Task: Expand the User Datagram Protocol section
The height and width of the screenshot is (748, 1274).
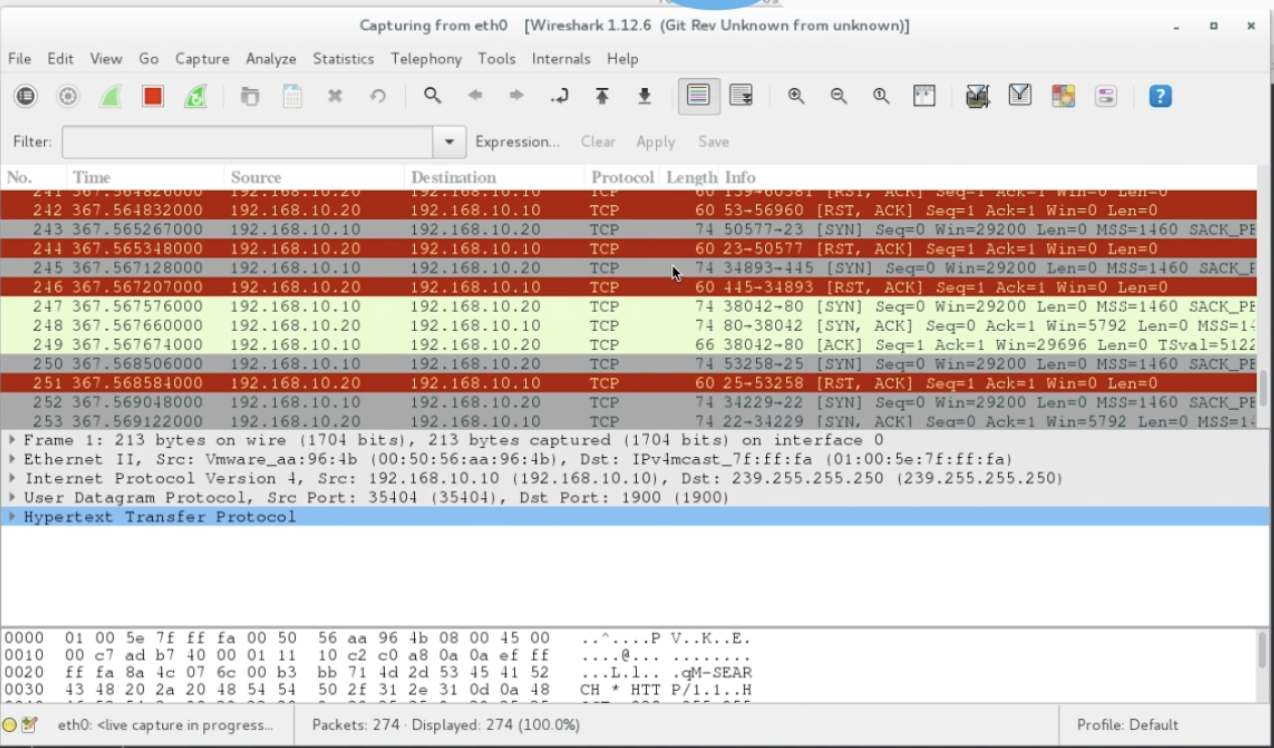Action: [x=12, y=497]
